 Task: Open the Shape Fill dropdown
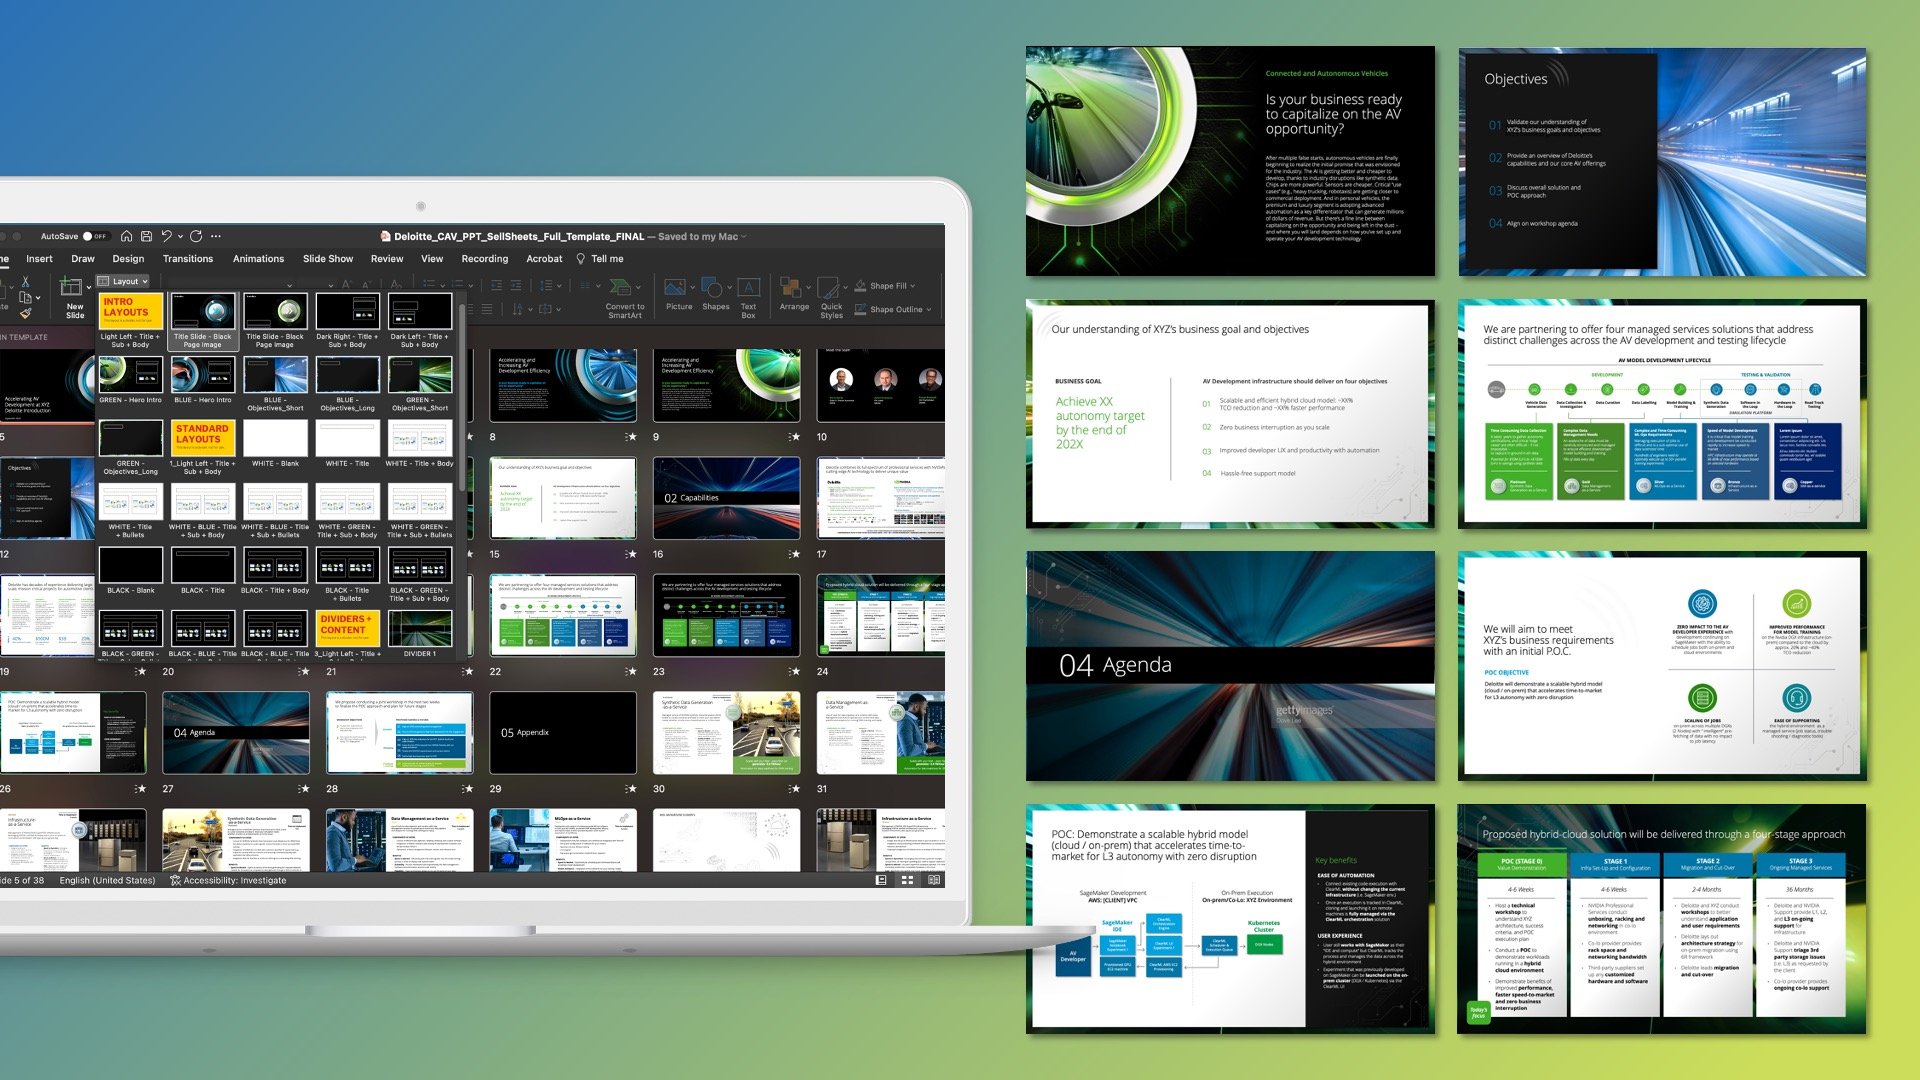pyautogui.click(x=884, y=286)
